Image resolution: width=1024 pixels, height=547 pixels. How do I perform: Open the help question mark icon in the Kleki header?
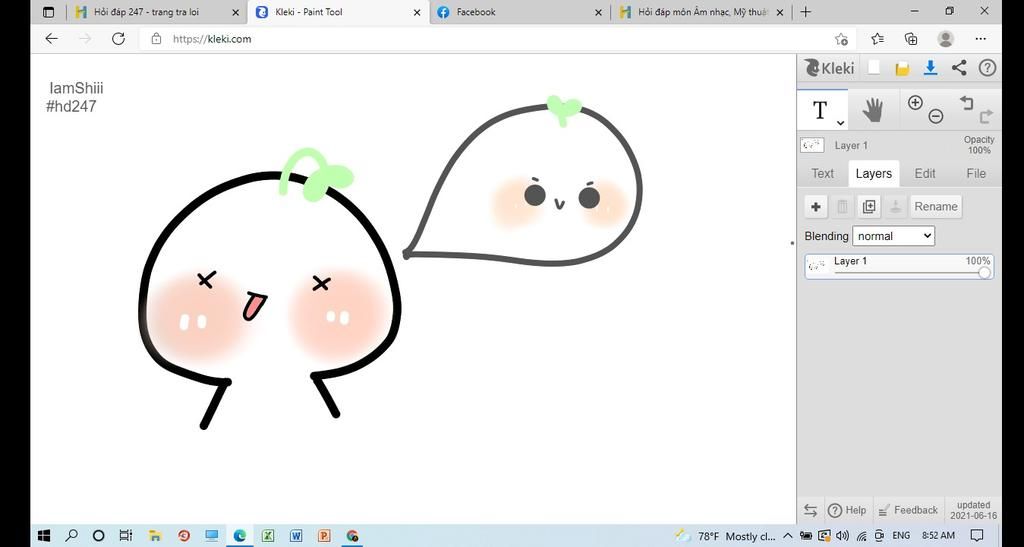point(987,68)
